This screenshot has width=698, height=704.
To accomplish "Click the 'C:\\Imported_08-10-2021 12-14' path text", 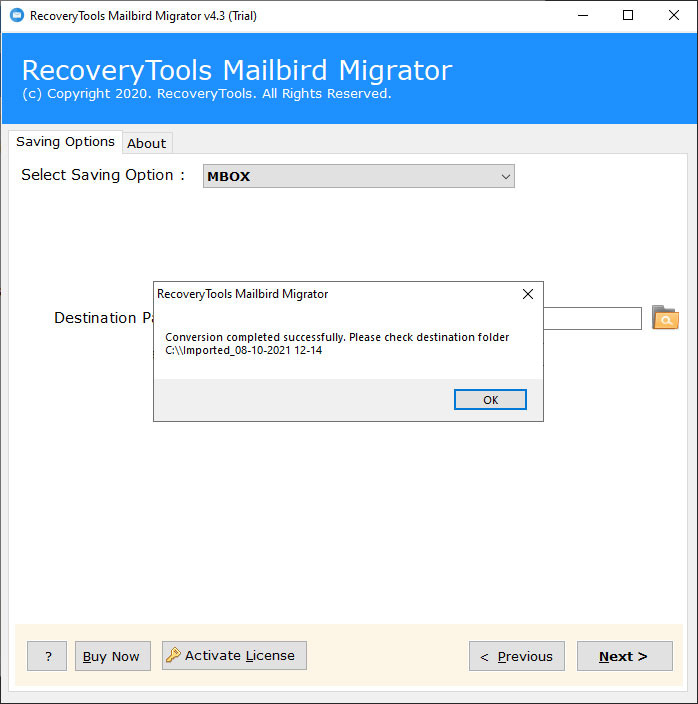I will (244, 350).
